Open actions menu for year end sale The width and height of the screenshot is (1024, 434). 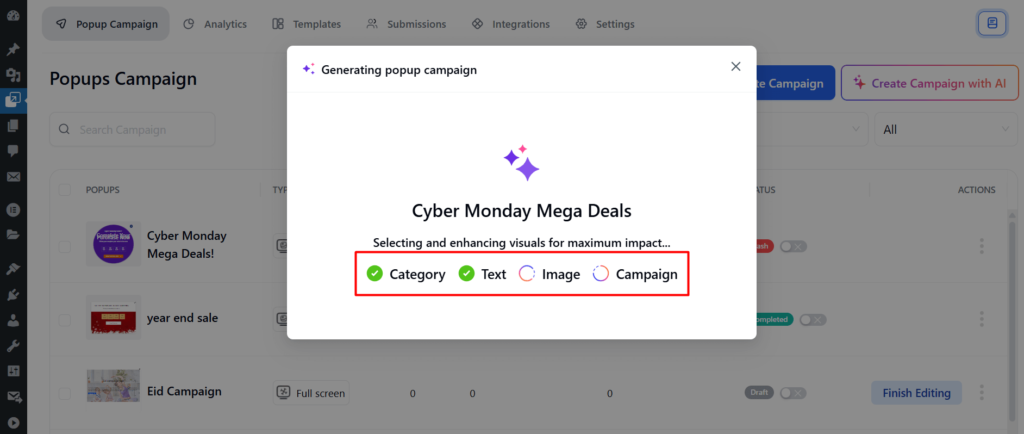pyautogui.click(x=981, y=319)
